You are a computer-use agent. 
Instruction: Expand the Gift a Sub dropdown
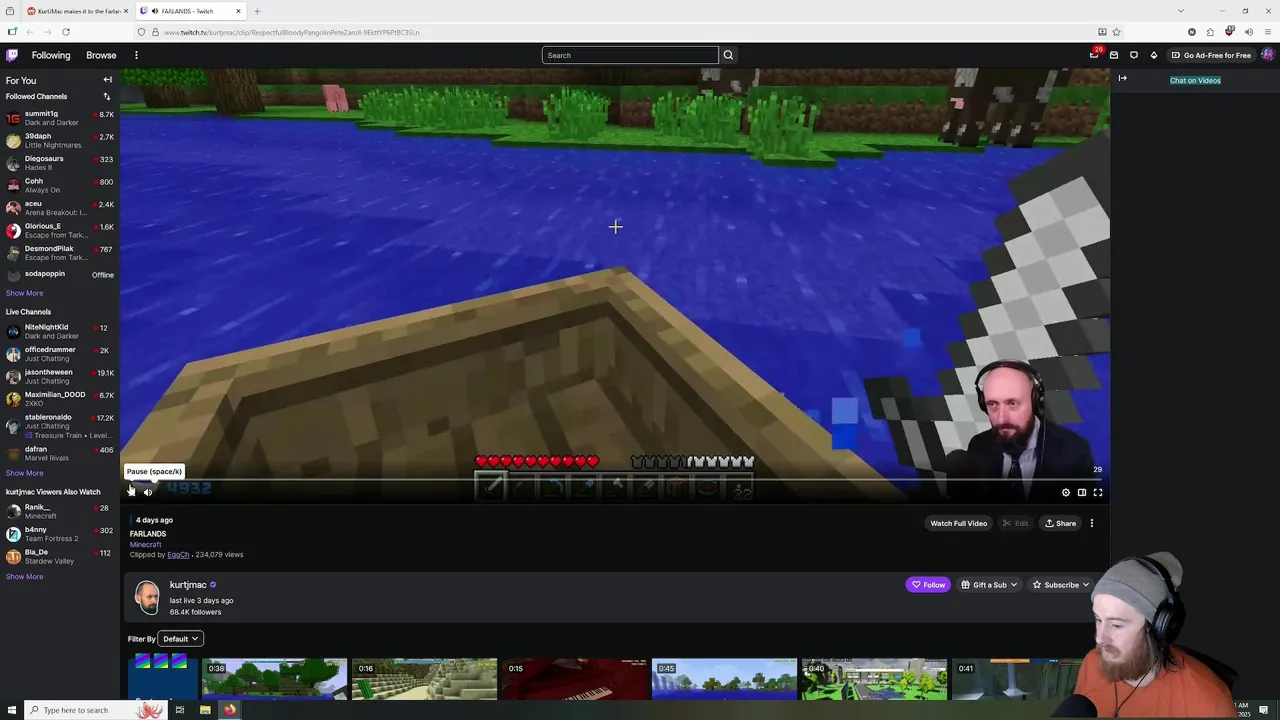(989, 585)
